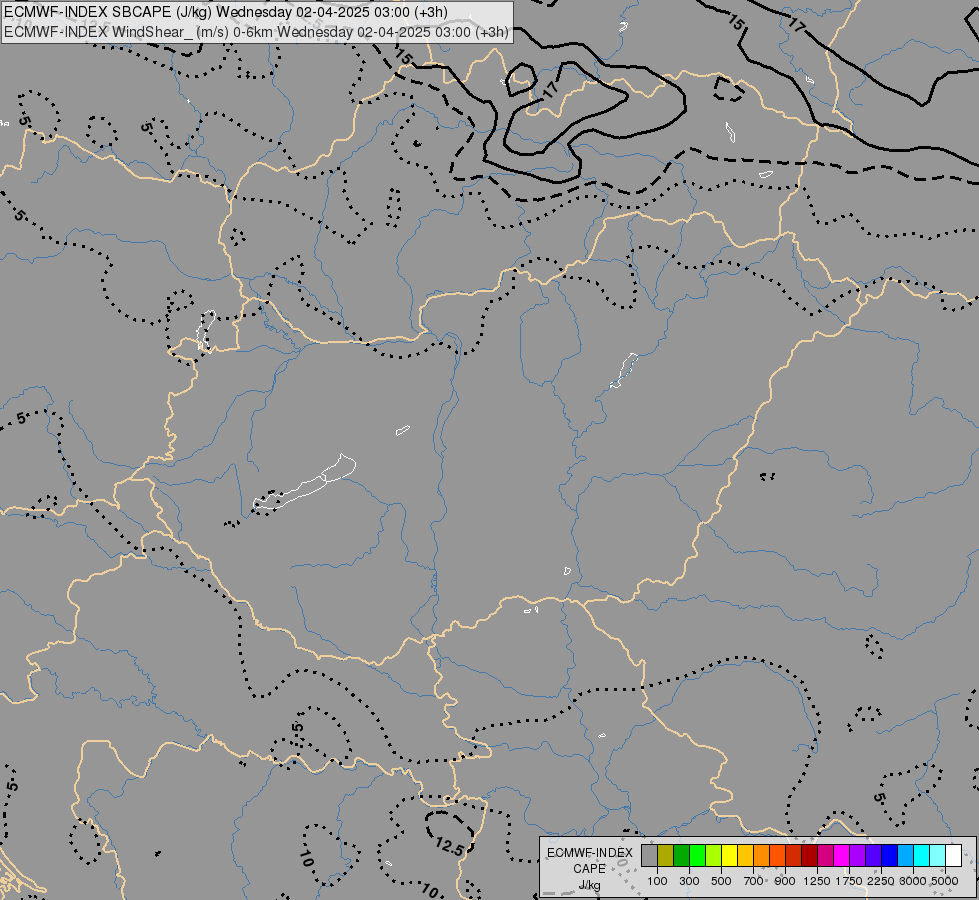The image size is (979, 900).
Task: Click the CAPE label in the legend
Action: click(x=589, y=869)
